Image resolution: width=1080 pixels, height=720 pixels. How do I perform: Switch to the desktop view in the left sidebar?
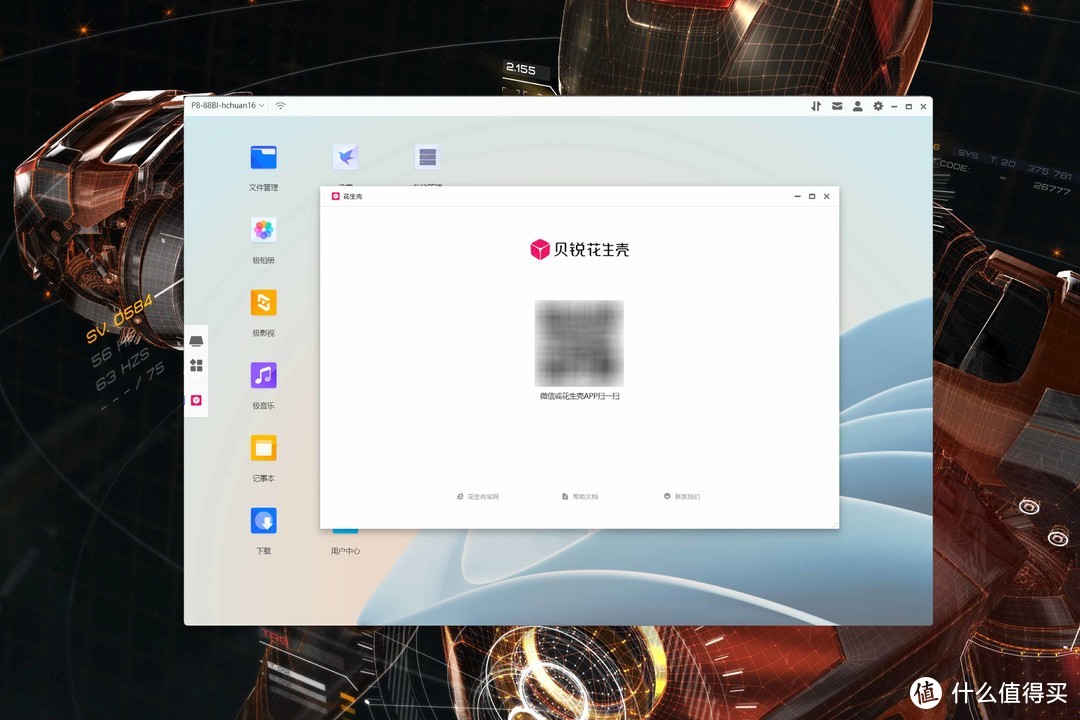(196, 340)
